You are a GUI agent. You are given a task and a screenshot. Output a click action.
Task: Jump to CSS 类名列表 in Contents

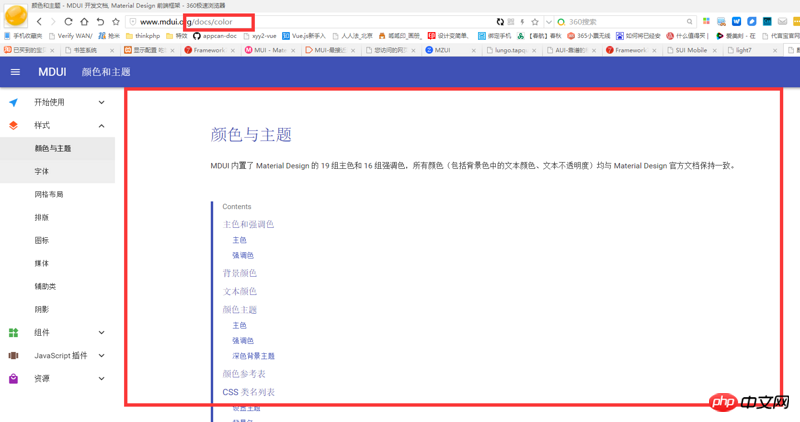(x=248, y=392)
